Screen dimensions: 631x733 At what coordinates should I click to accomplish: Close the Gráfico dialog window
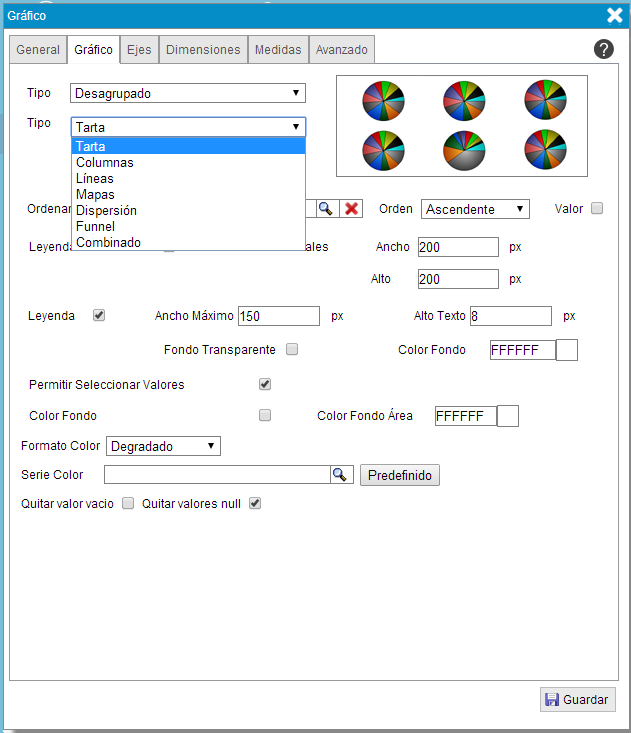pyautogui.click(x=615, y=15)
